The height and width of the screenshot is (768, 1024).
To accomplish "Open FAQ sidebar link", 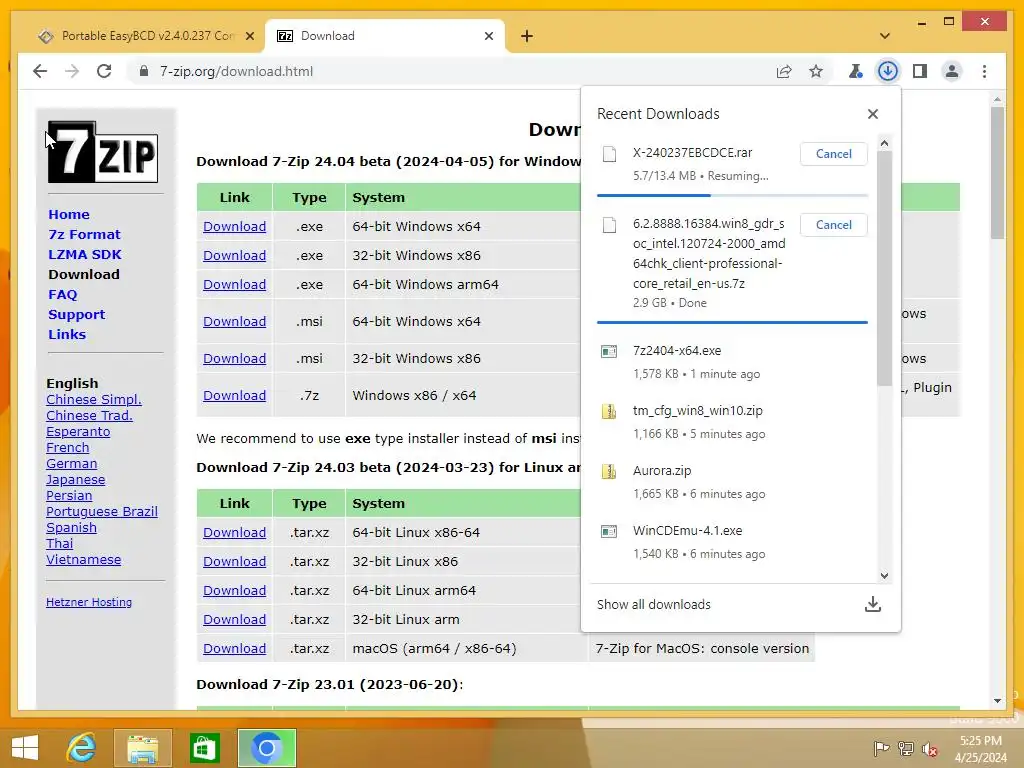I will pyautogui.click(x=63, y=295).
